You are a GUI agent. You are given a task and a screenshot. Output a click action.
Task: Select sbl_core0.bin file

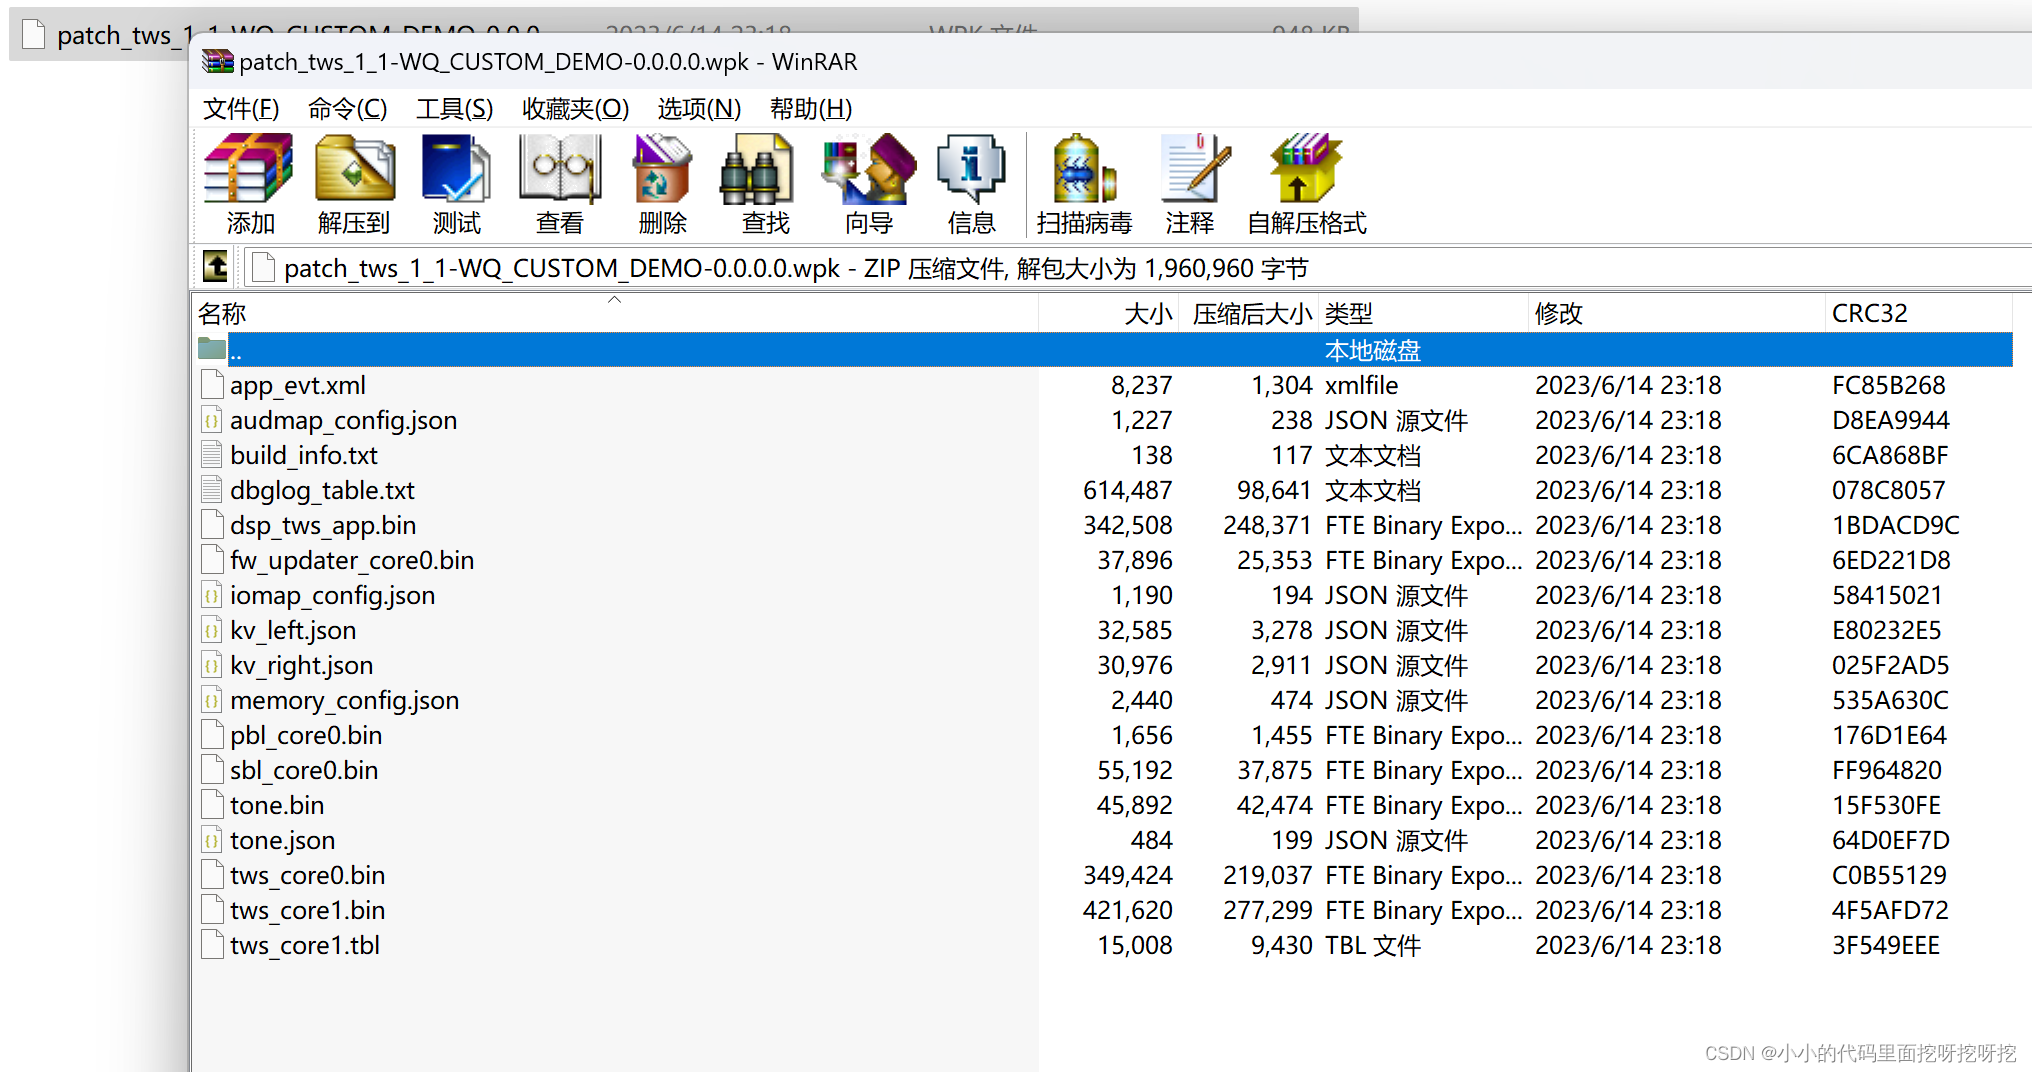[x=304, y=770]
